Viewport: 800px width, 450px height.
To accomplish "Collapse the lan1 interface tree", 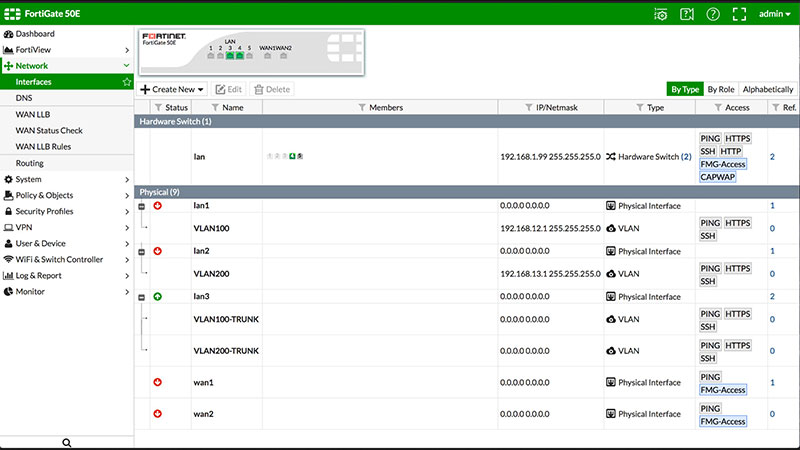I will 142,206.
